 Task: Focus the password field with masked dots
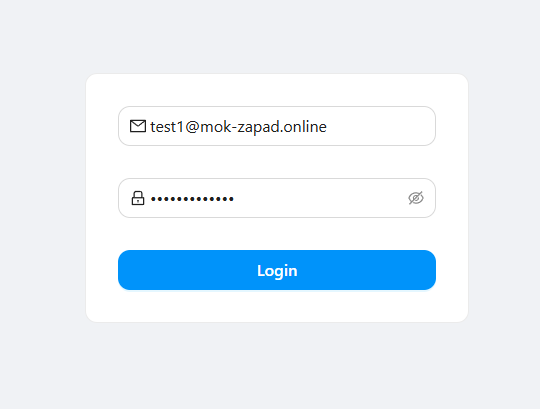[x=277, y=198]
